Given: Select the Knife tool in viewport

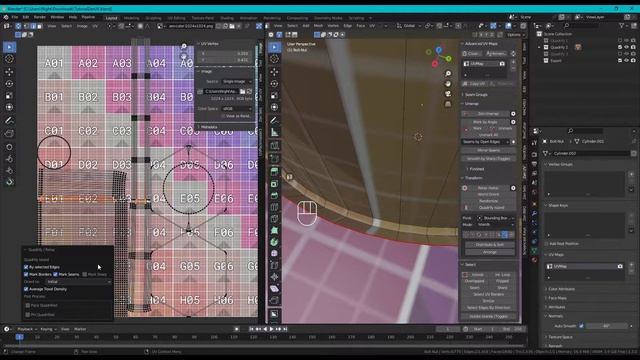Looking at the screenshot, I should click(x=274, y=219).
